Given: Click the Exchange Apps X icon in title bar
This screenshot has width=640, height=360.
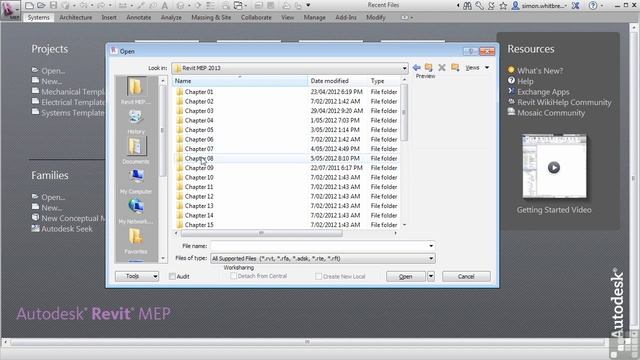Looking at the screenshot, I should (x=576, y=6).
